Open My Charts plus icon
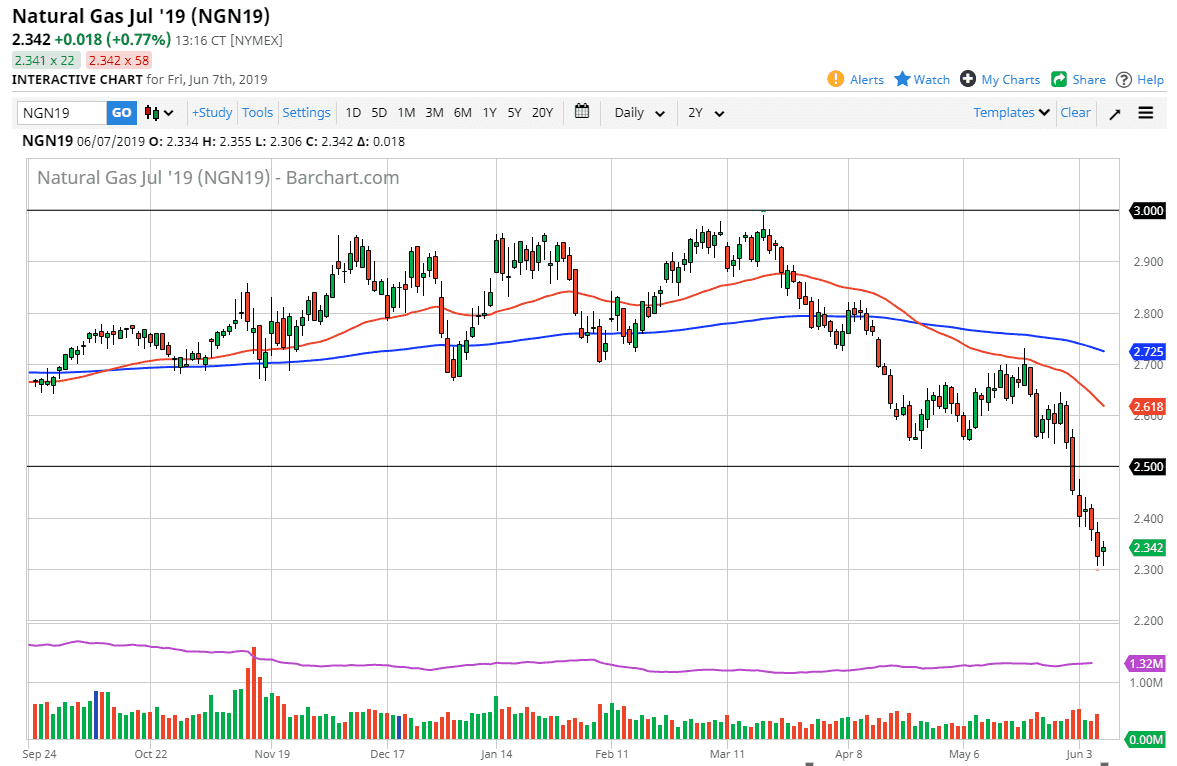This screenshot has height=766, width=1177. (x=968, y=80)
